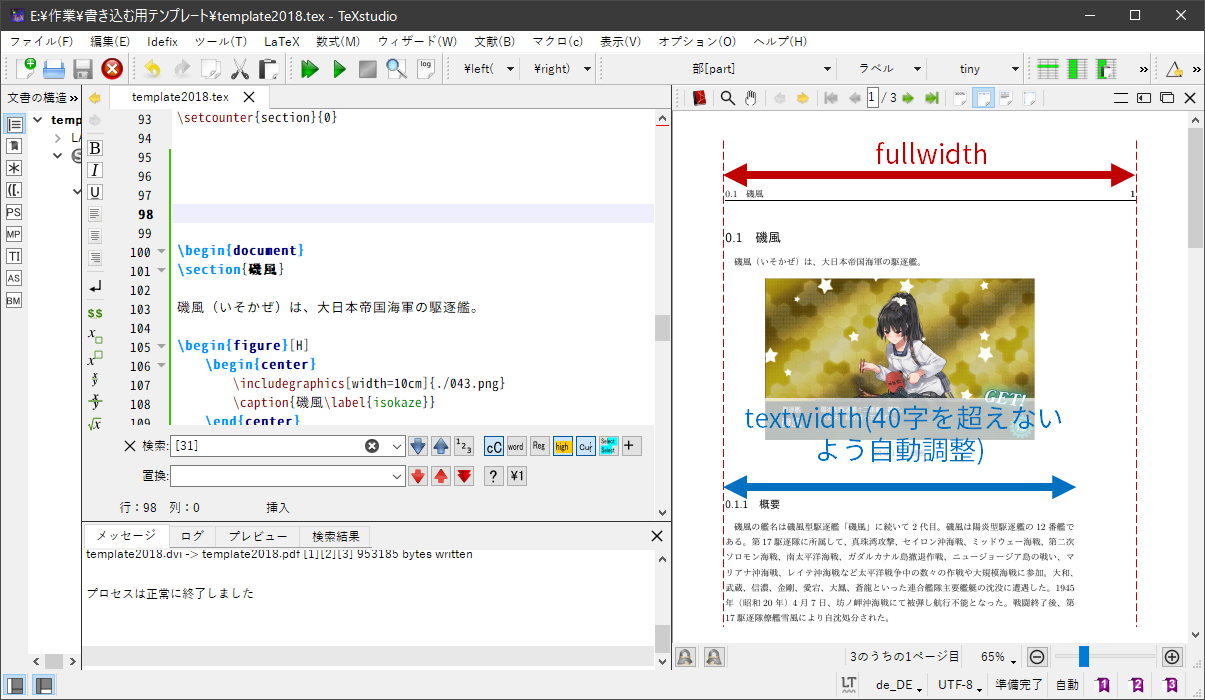Insert a table row with the green row icon
The image size is (1205, 700).
1047,69
